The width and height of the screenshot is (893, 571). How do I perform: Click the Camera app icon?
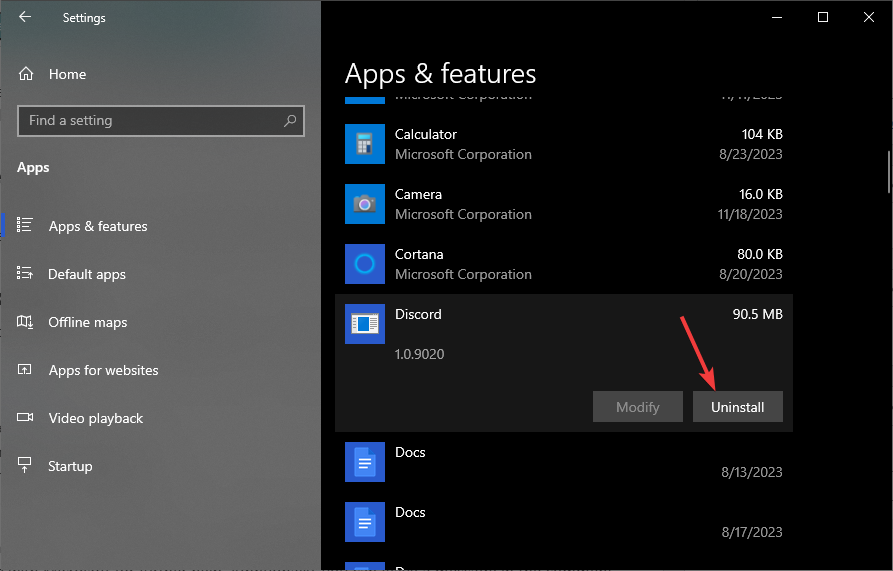pos(365,204)
